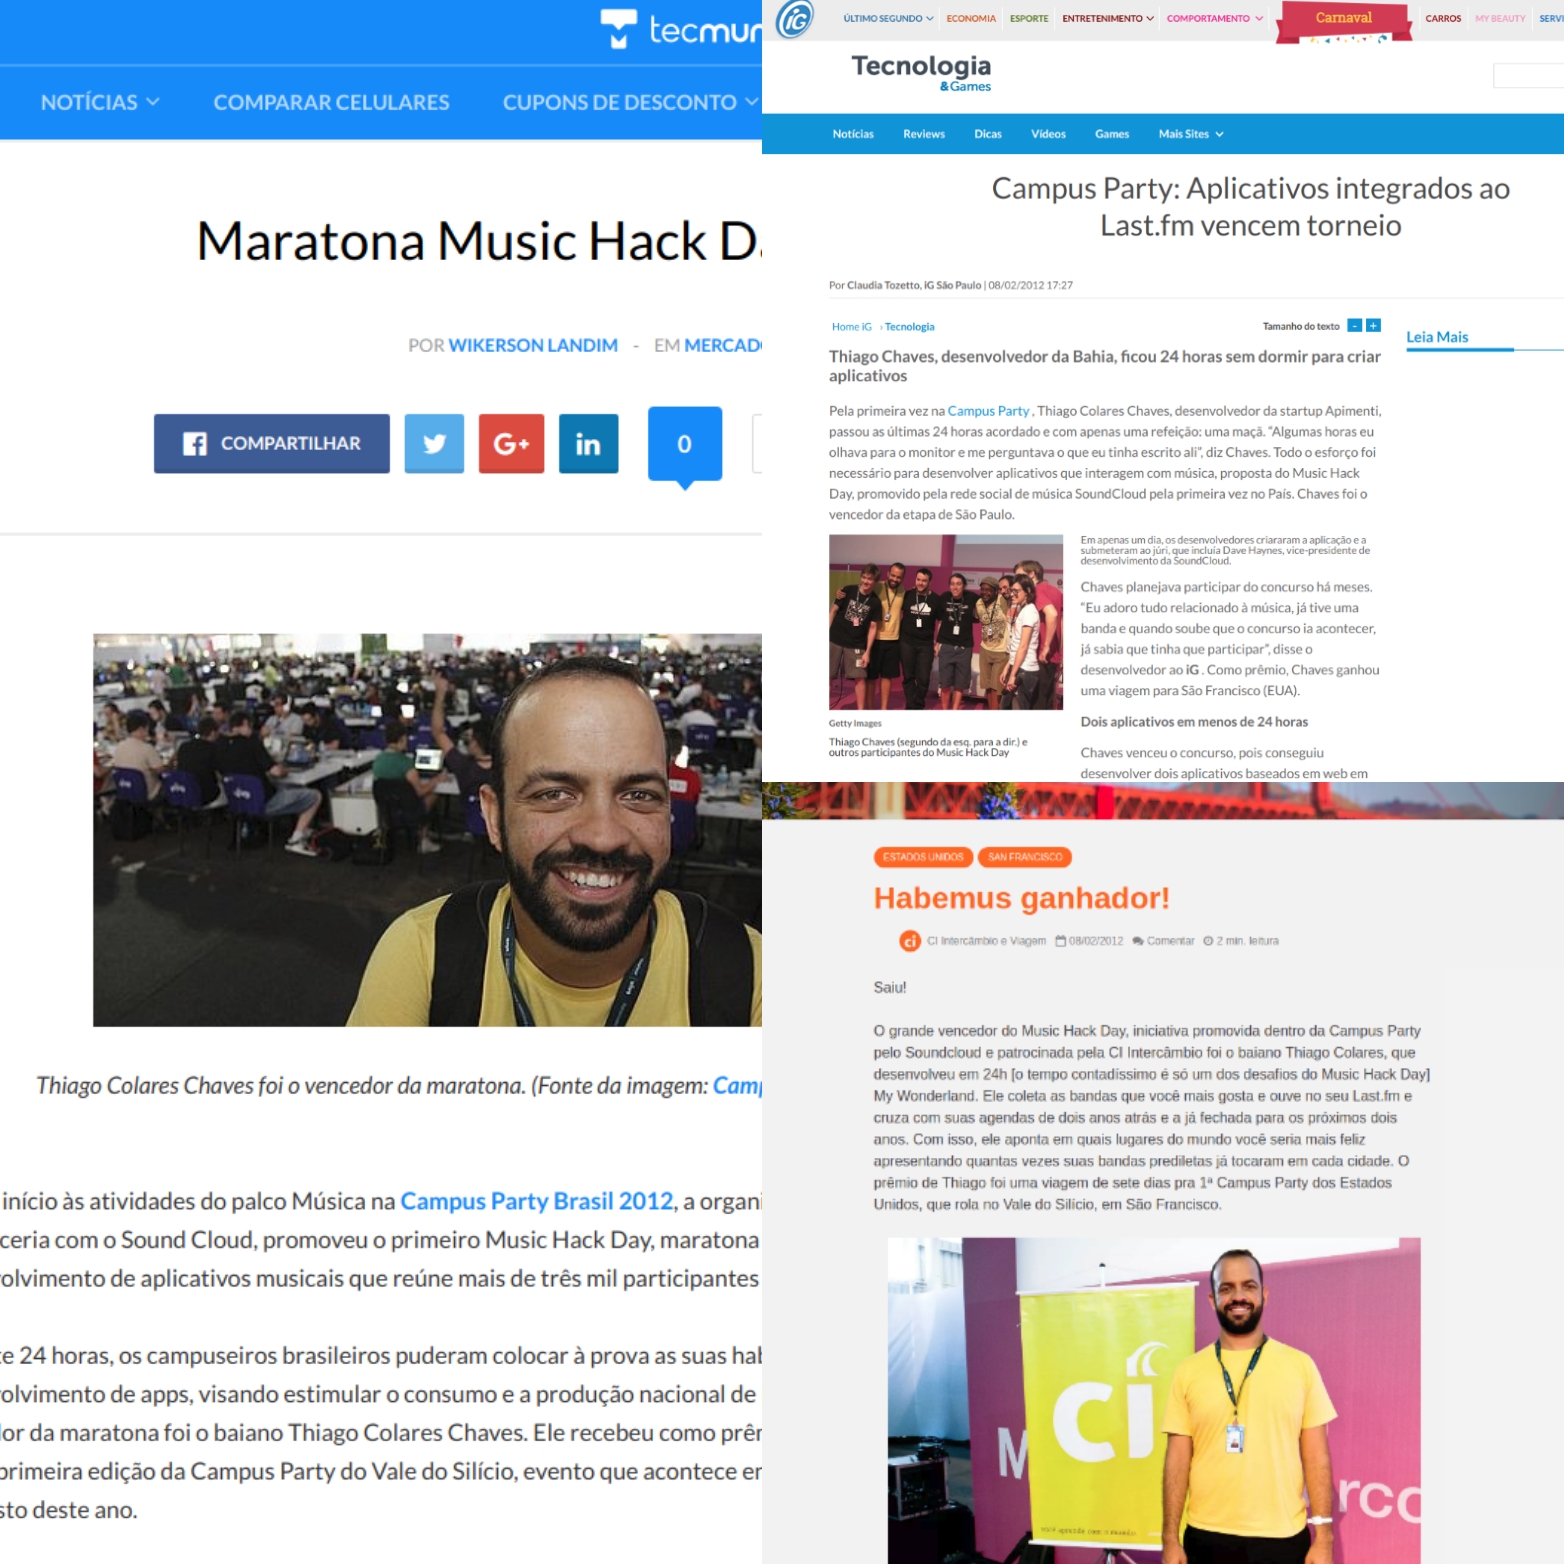Click the Campus Party Last.fm headline

click(1251, 207)
